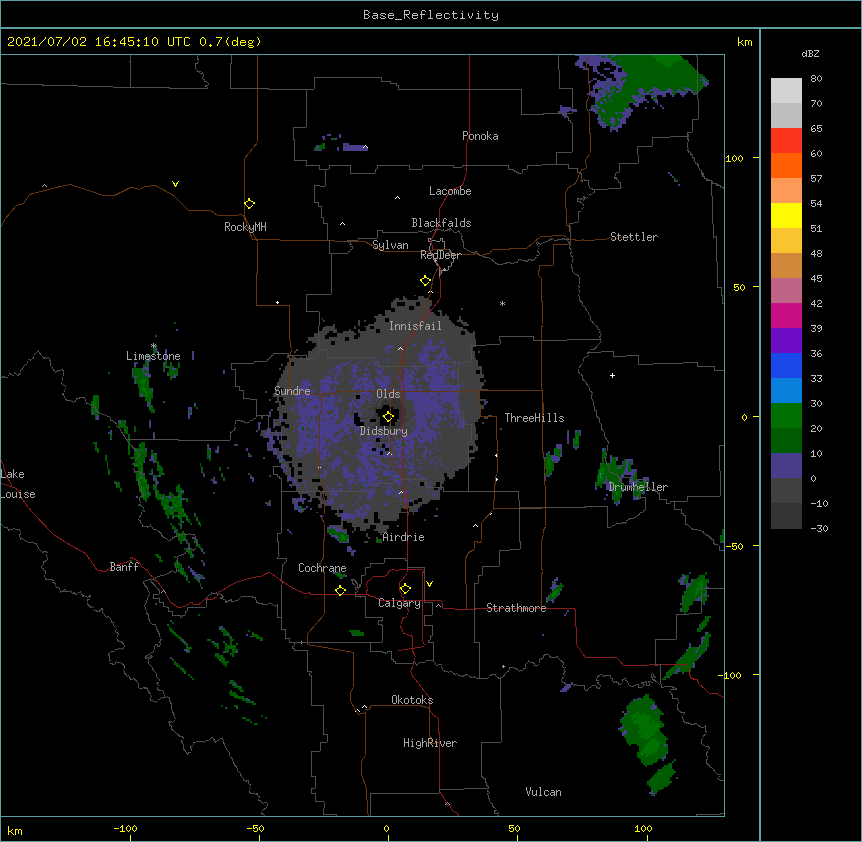
Task: Click the dBZ legend heading
Action: [810, 54]
